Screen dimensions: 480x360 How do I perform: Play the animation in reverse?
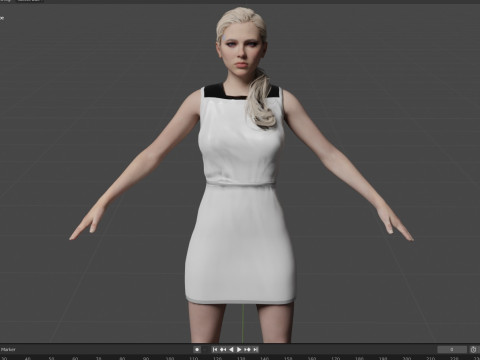coord(231,349)
